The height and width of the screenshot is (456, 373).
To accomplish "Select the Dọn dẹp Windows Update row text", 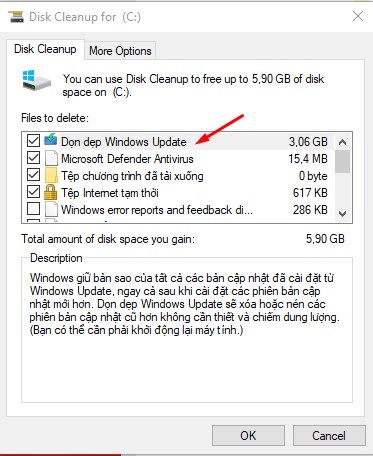I will [x=124, y=142].
